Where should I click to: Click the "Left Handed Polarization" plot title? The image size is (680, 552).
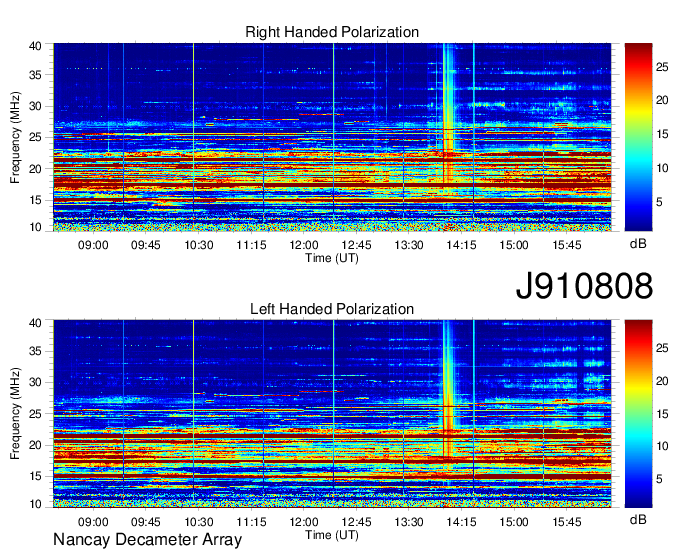pyautogui.click(x=332, y=309)
